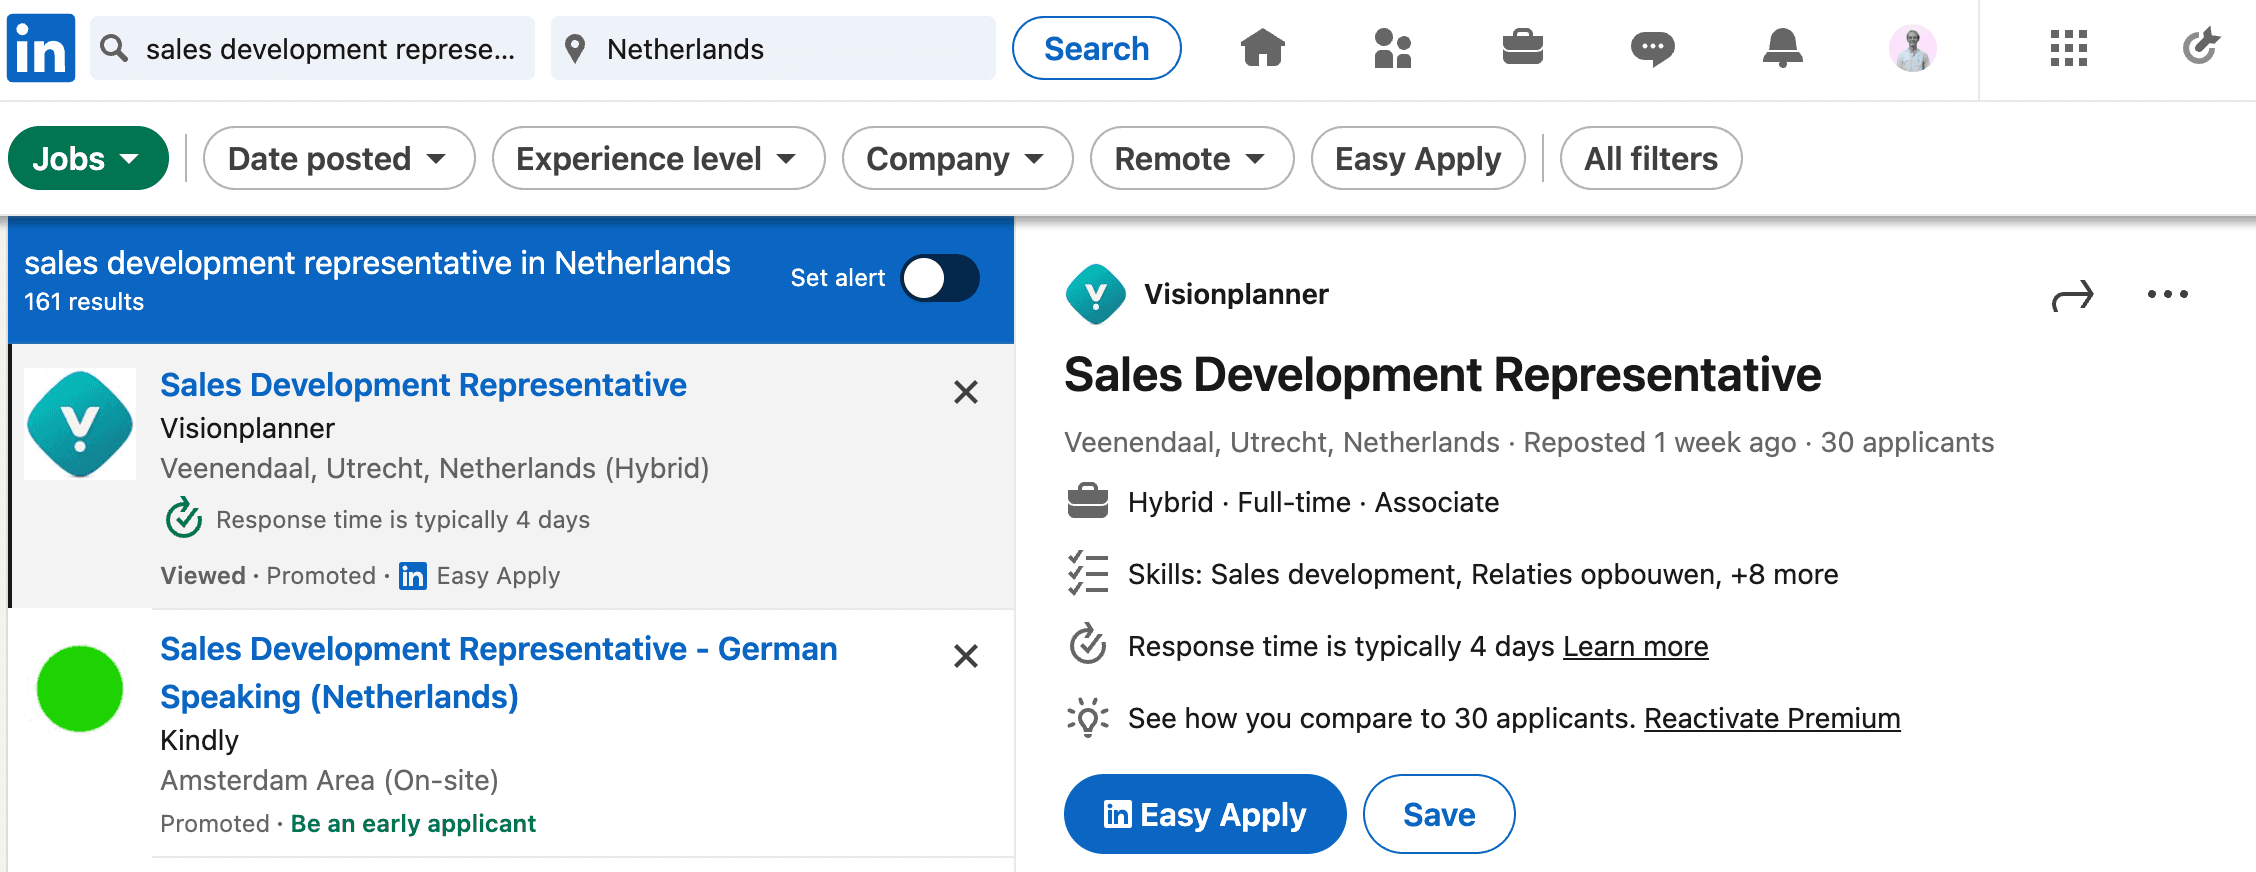Dismiss the Visionplanner job listing
Screen dimensions: 2256x872
966,392
